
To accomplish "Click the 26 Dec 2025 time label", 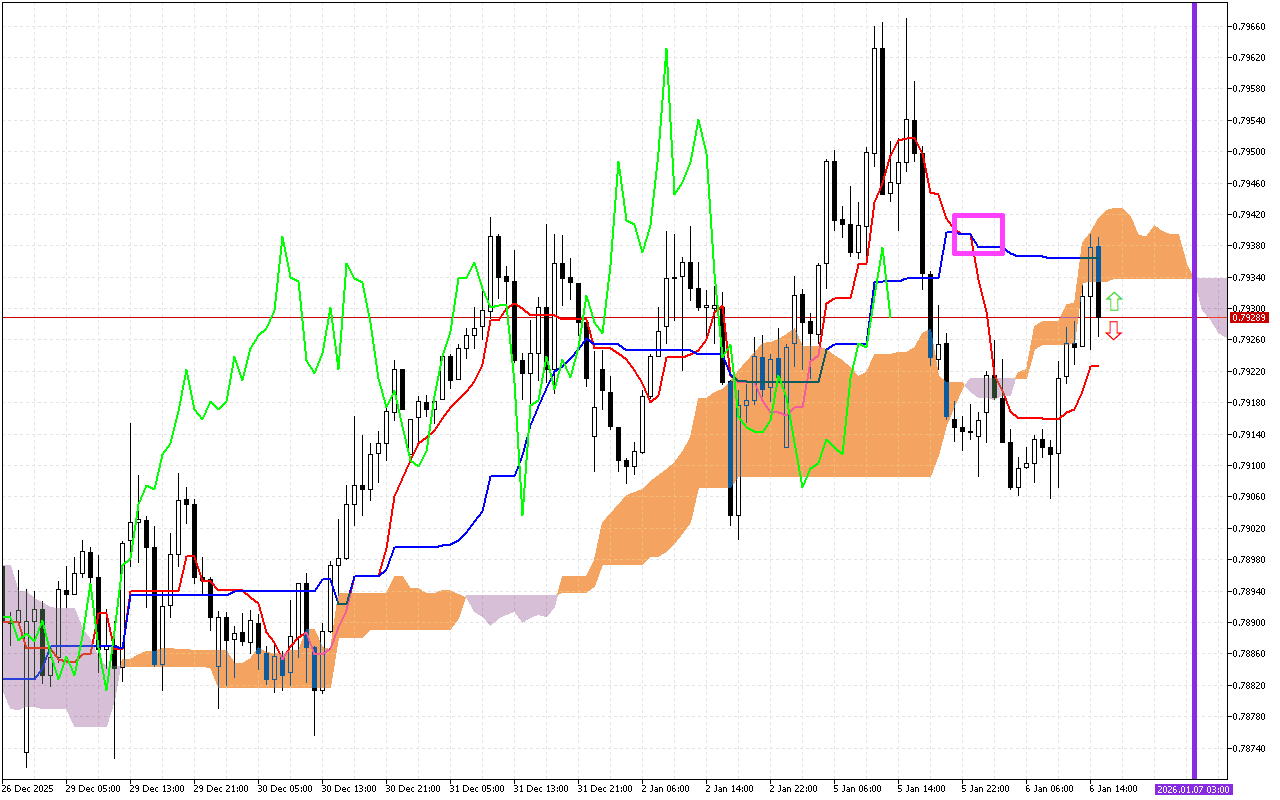I will 28,789.
